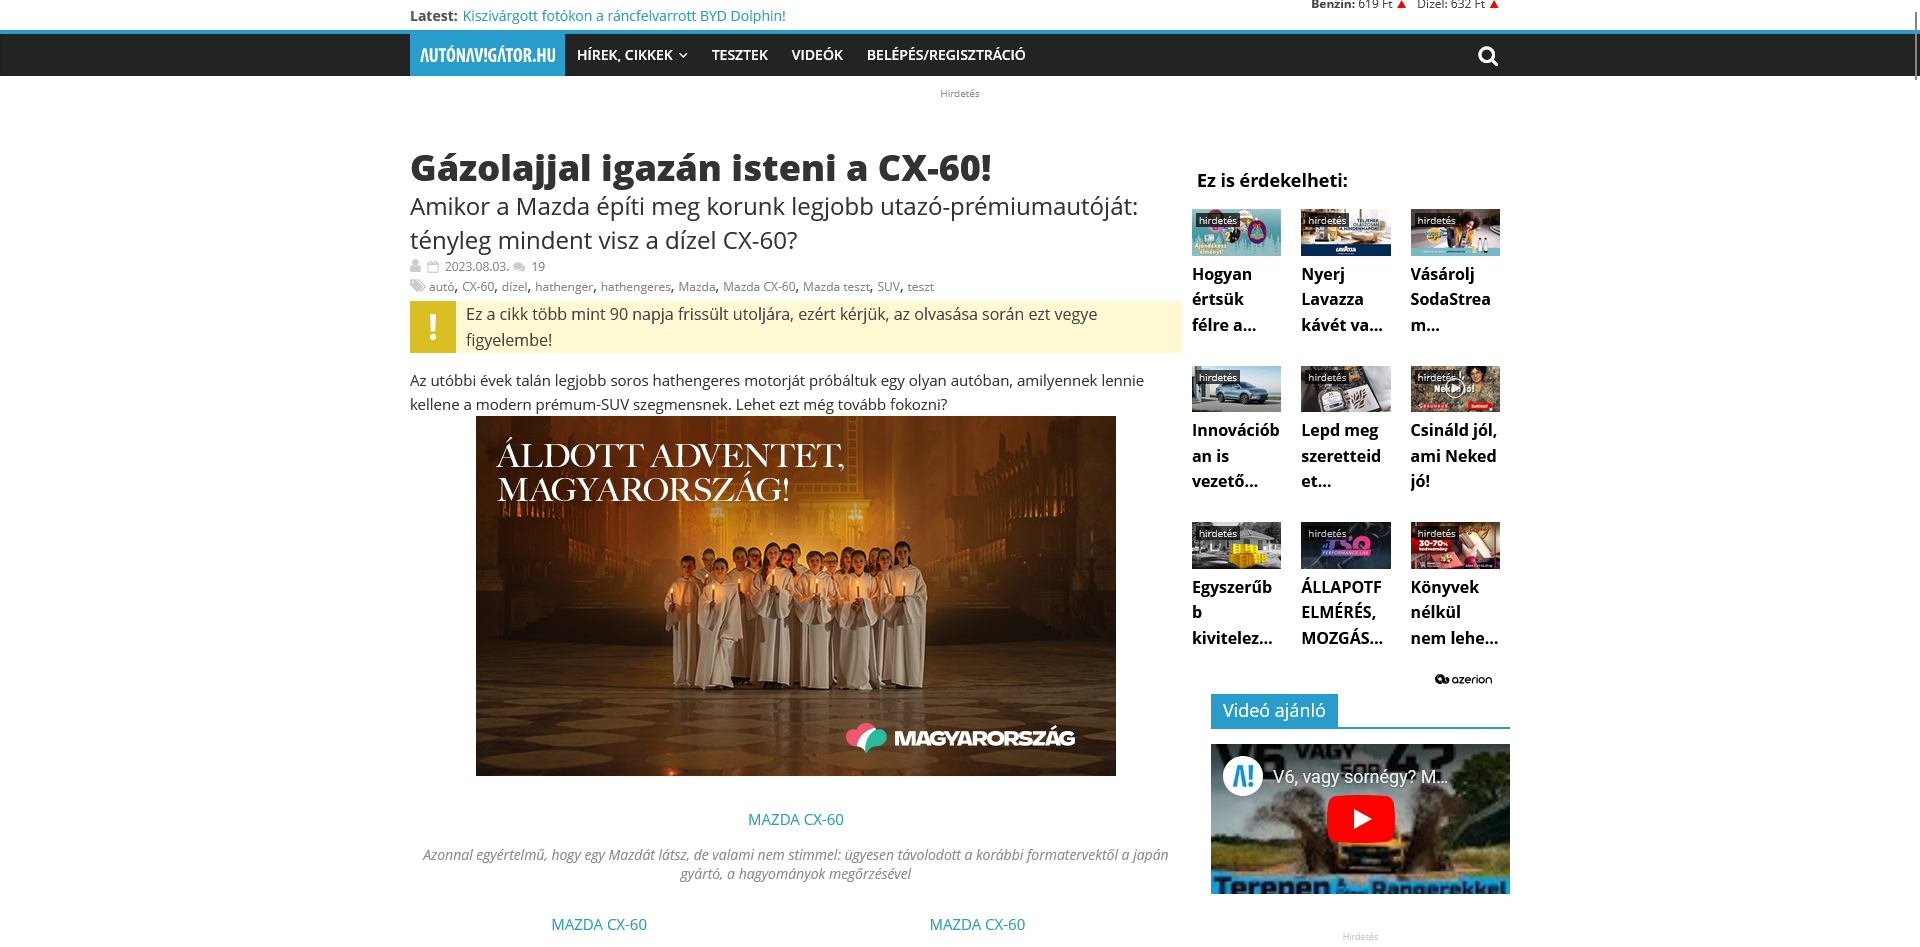Open the 'teszt' tag
The height and width of the screenshot is (947, 1920).
click(920, 287)
